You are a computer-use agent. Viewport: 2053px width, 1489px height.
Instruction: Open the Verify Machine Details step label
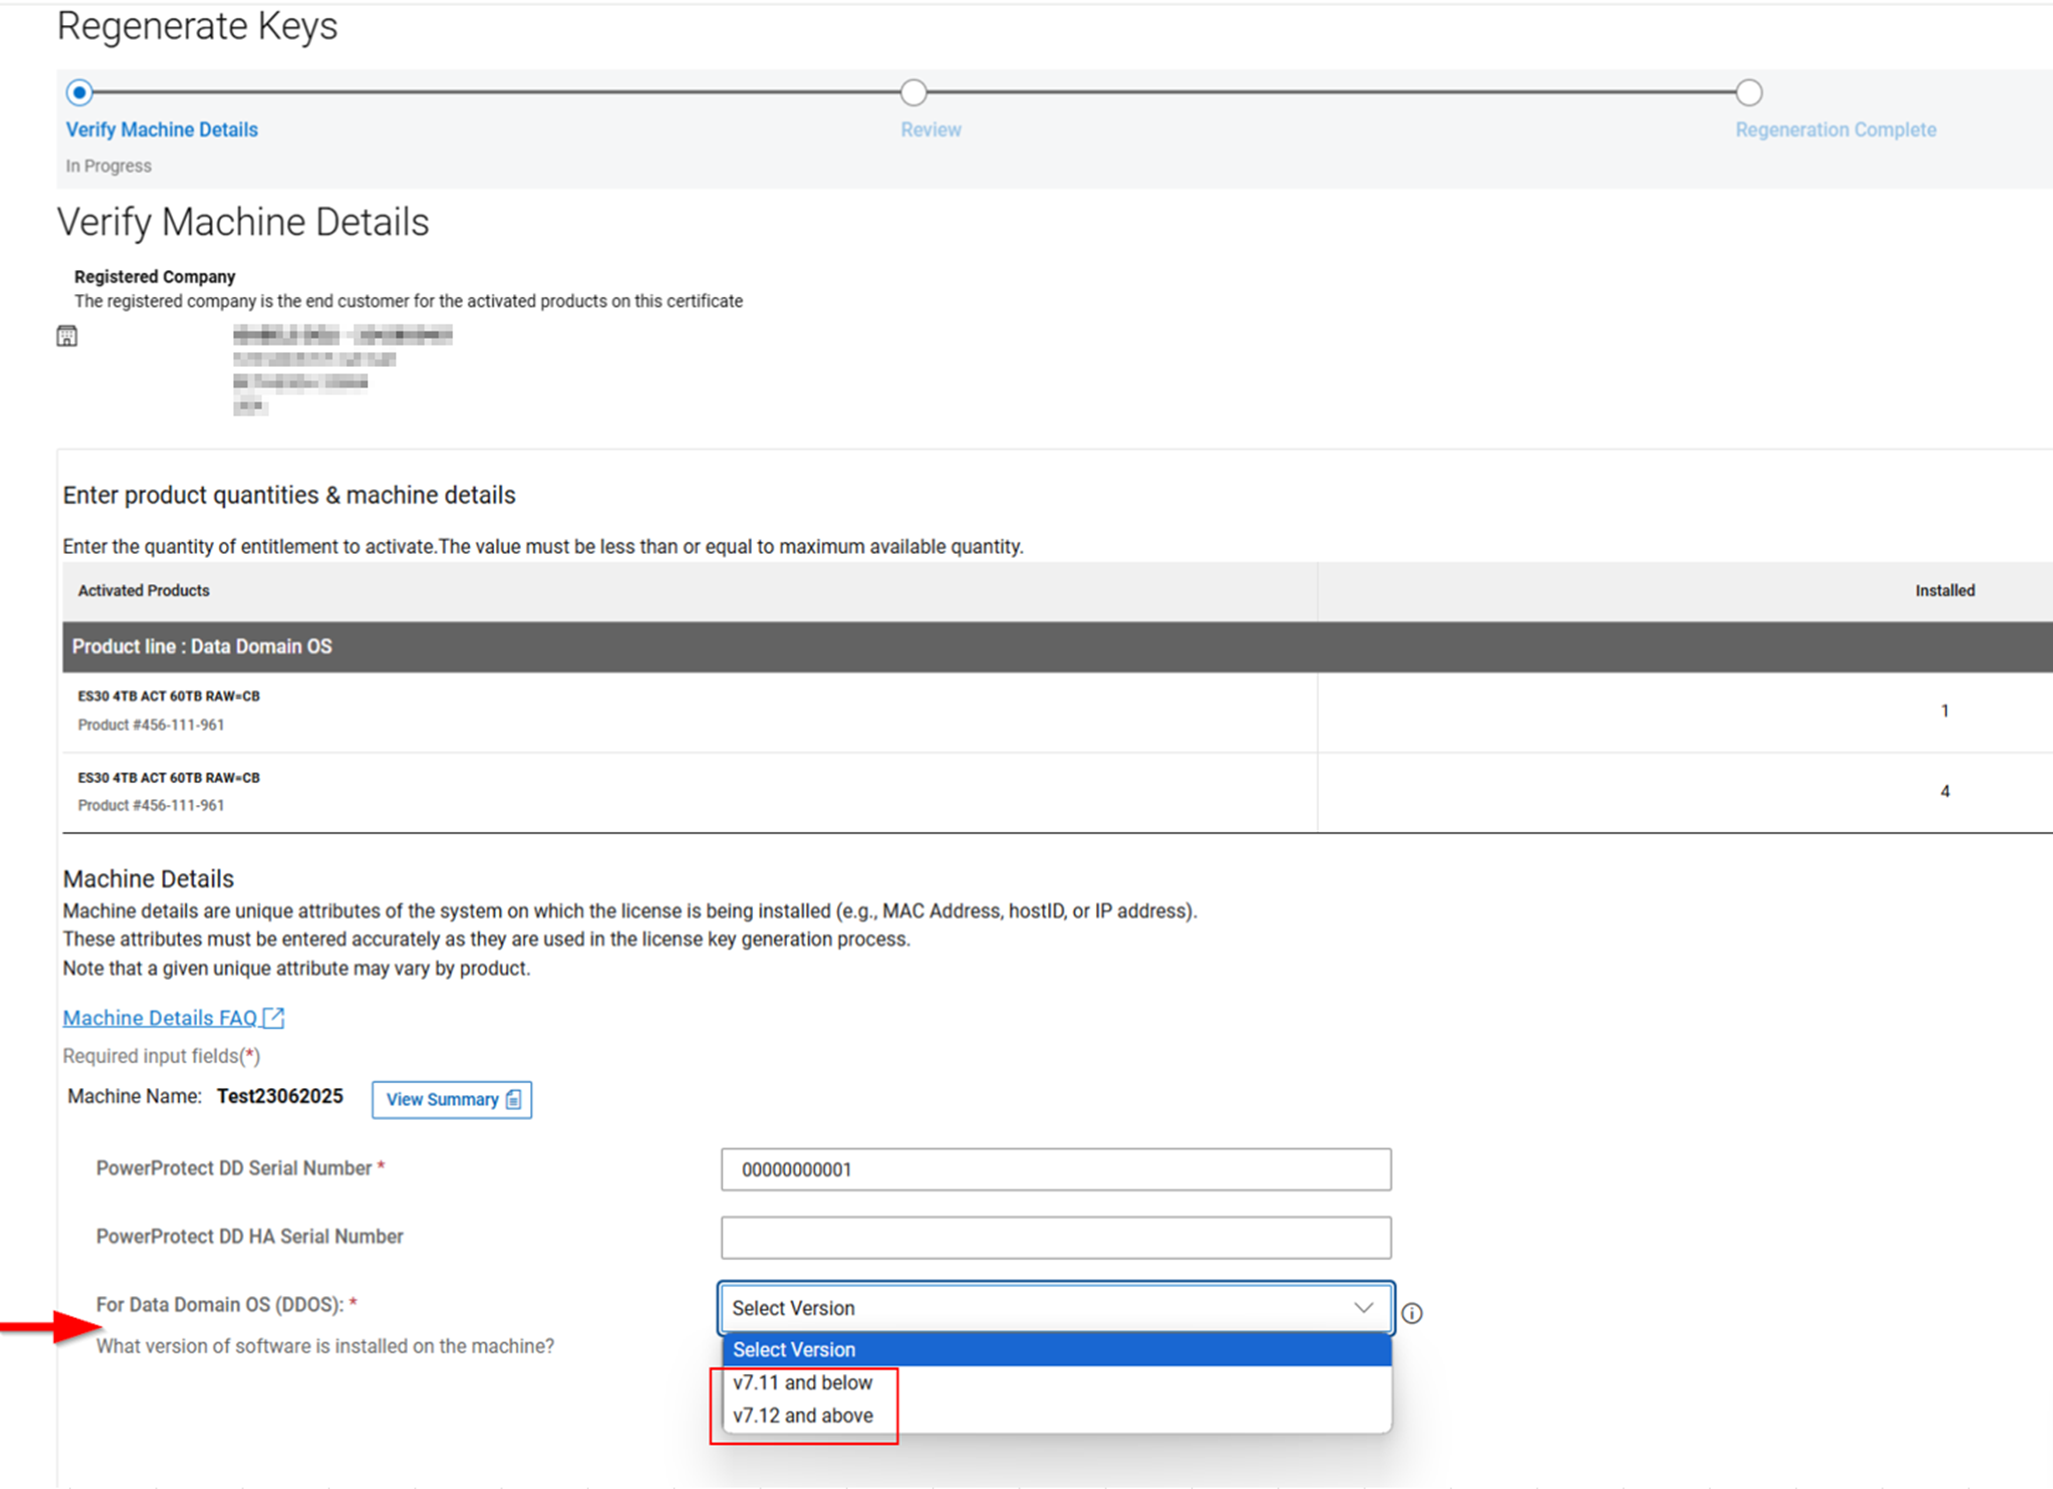[162, 130]
